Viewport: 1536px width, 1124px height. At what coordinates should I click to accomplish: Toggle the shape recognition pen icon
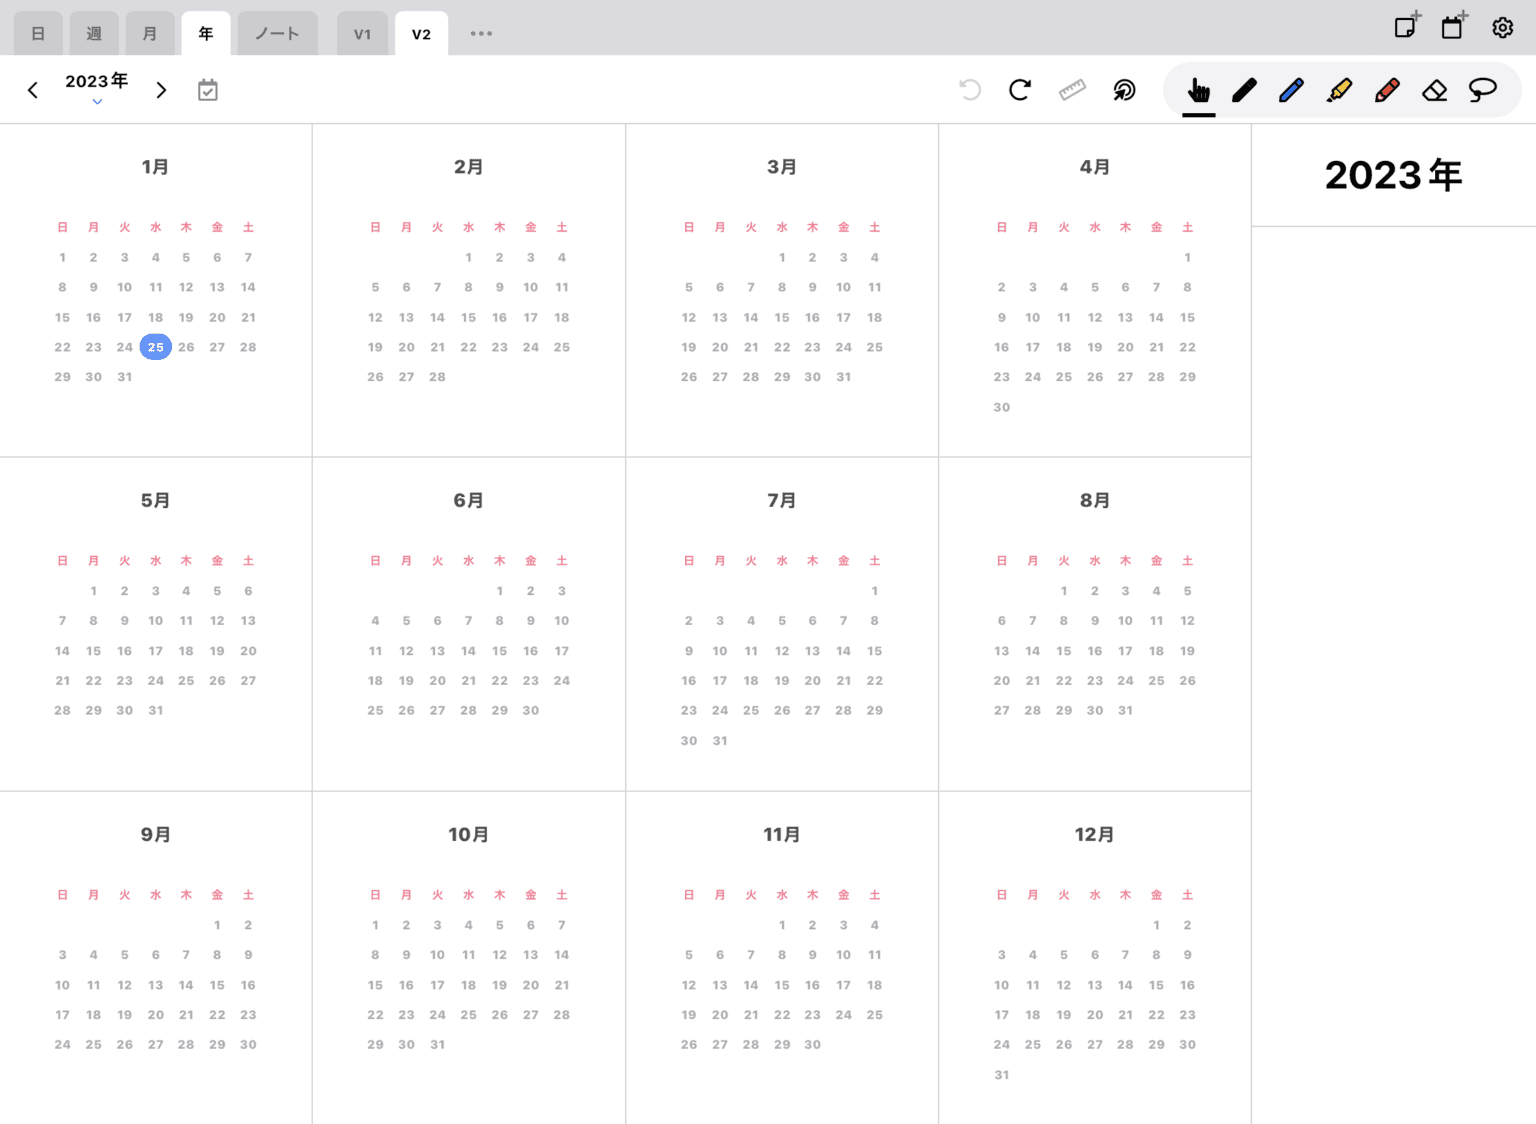(x=1124, y=90)
